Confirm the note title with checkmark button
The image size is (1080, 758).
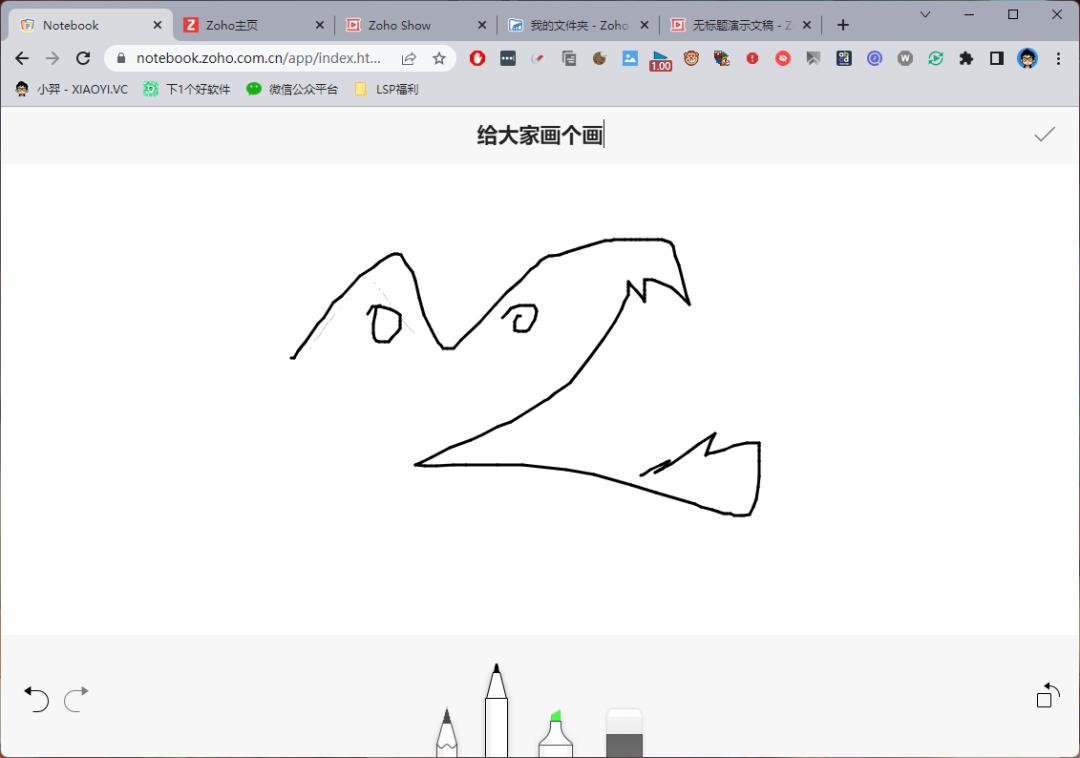(1045, 133)
